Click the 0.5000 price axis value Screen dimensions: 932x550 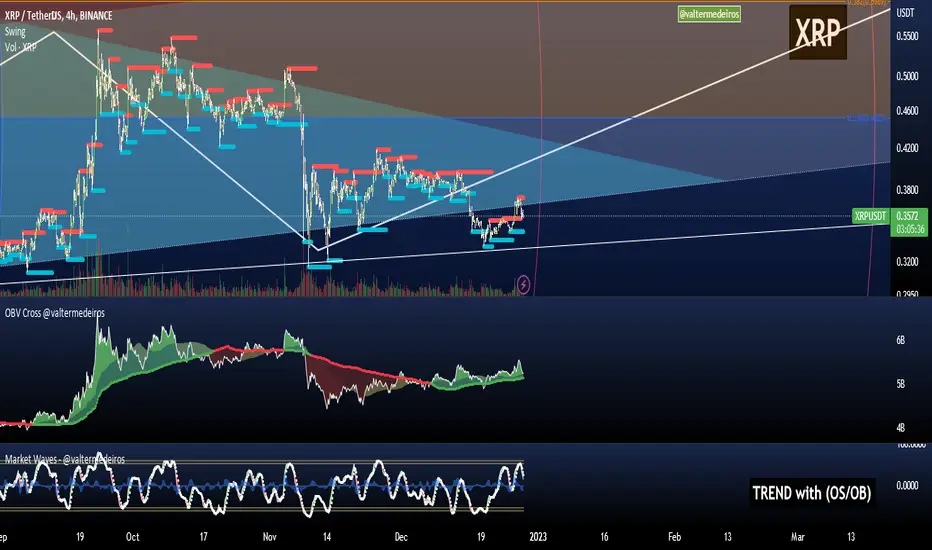(x=907, y=76)
